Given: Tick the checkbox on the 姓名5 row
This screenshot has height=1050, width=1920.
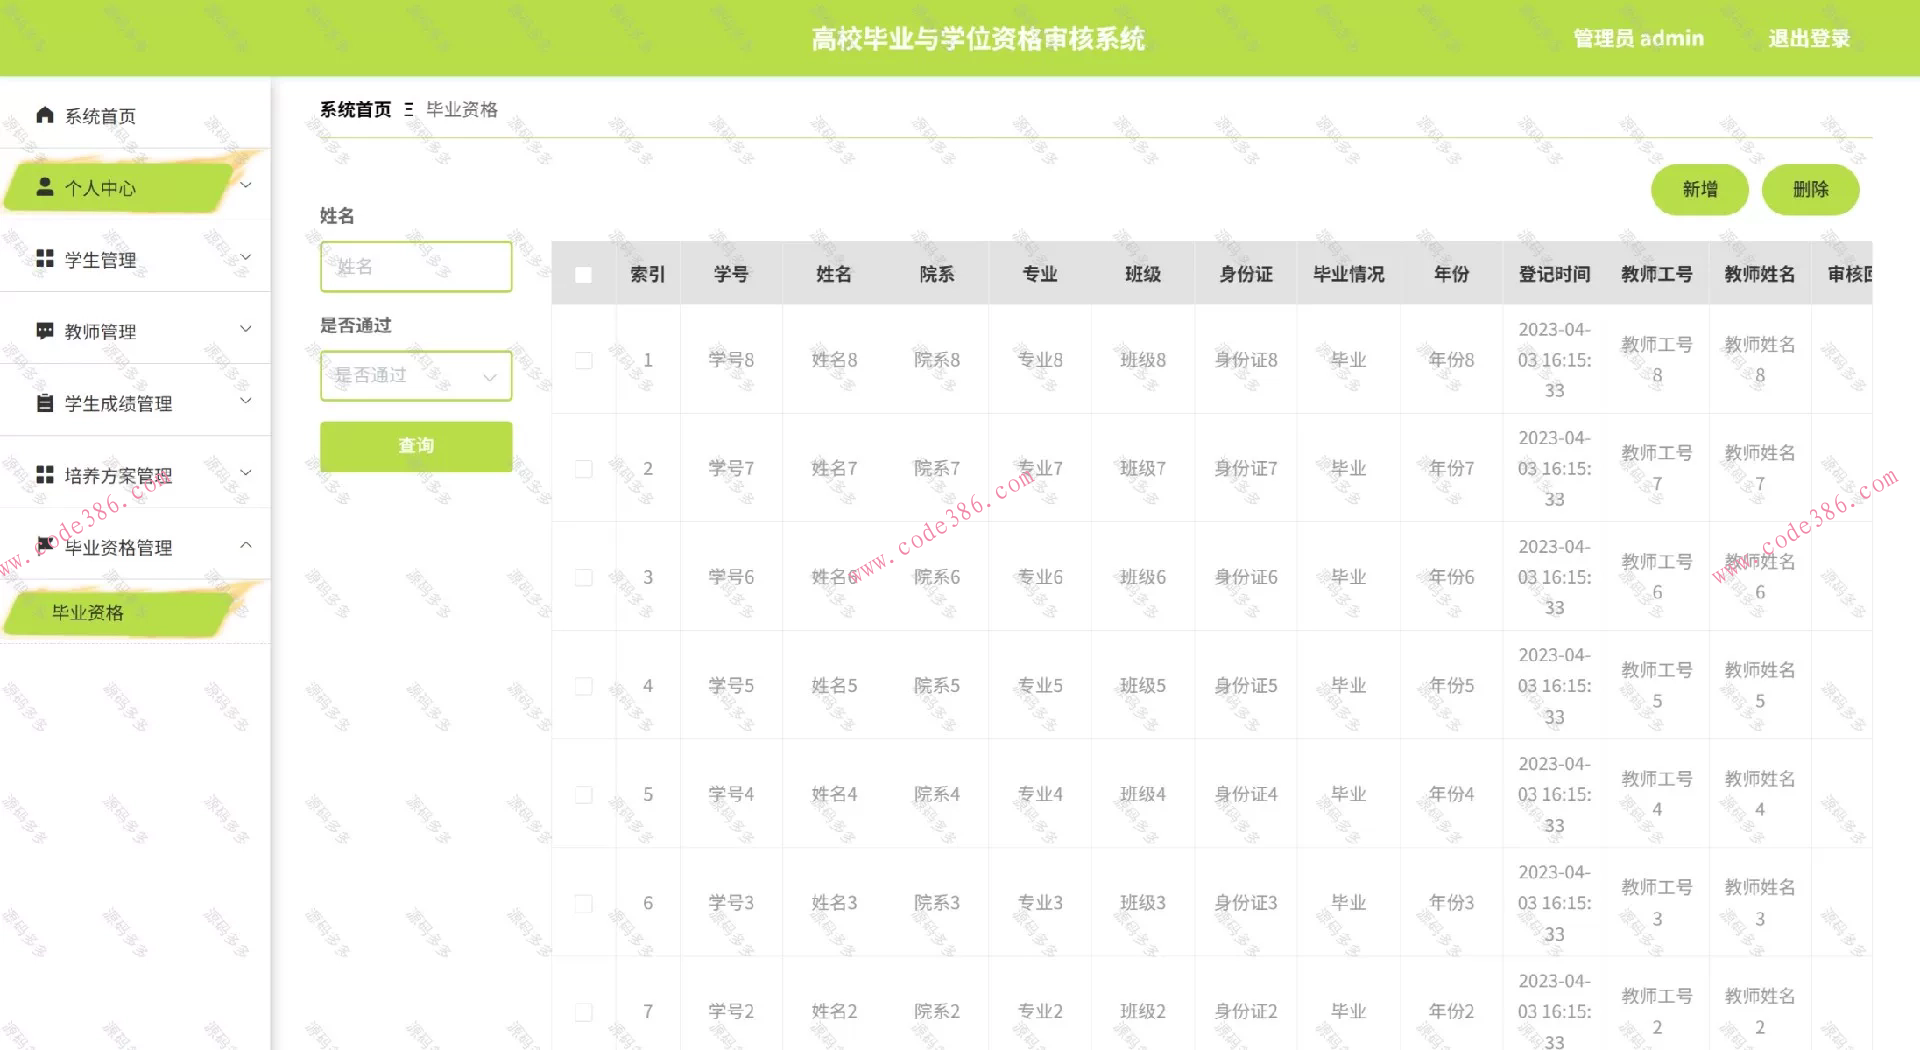Looking at the screenshot, I should (584, 686).
